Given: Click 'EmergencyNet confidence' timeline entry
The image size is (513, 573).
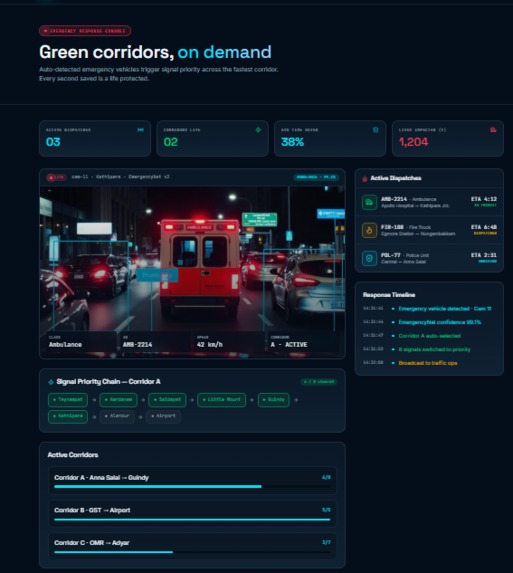Looking at the screenshot, I should pyautogui.click(x=440, y=322).
